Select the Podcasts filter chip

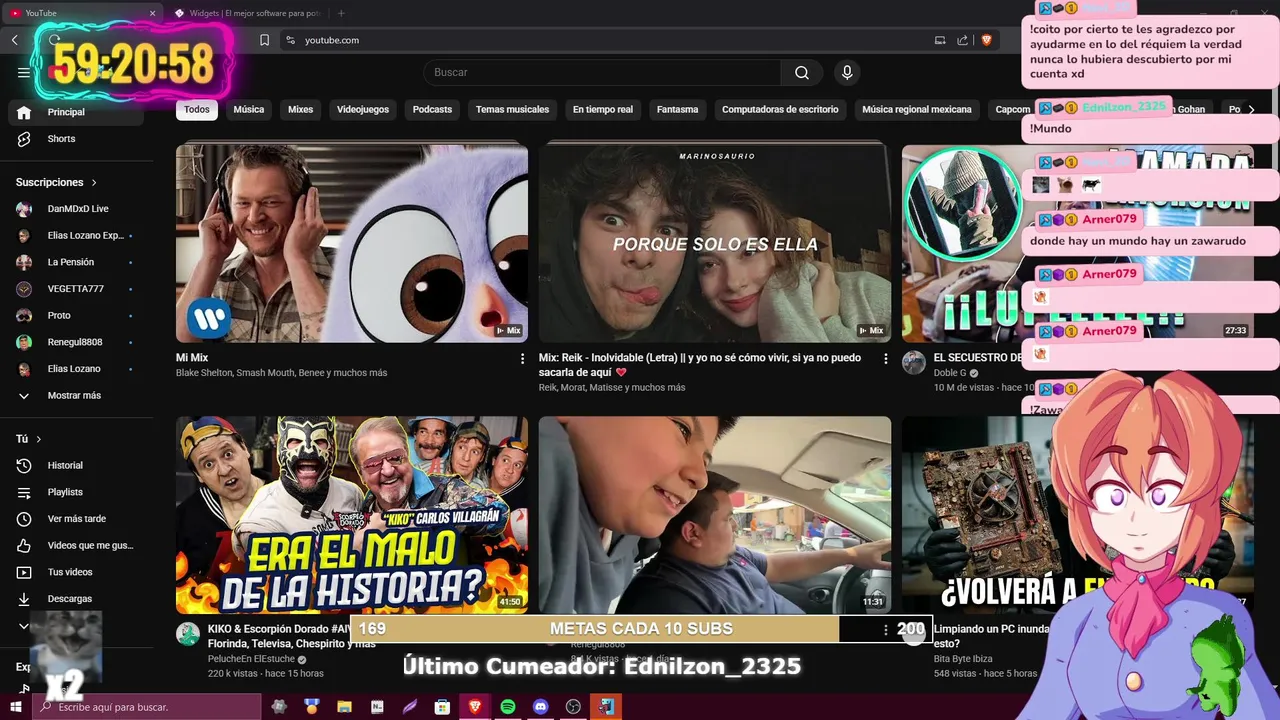[x=432, y=109]
